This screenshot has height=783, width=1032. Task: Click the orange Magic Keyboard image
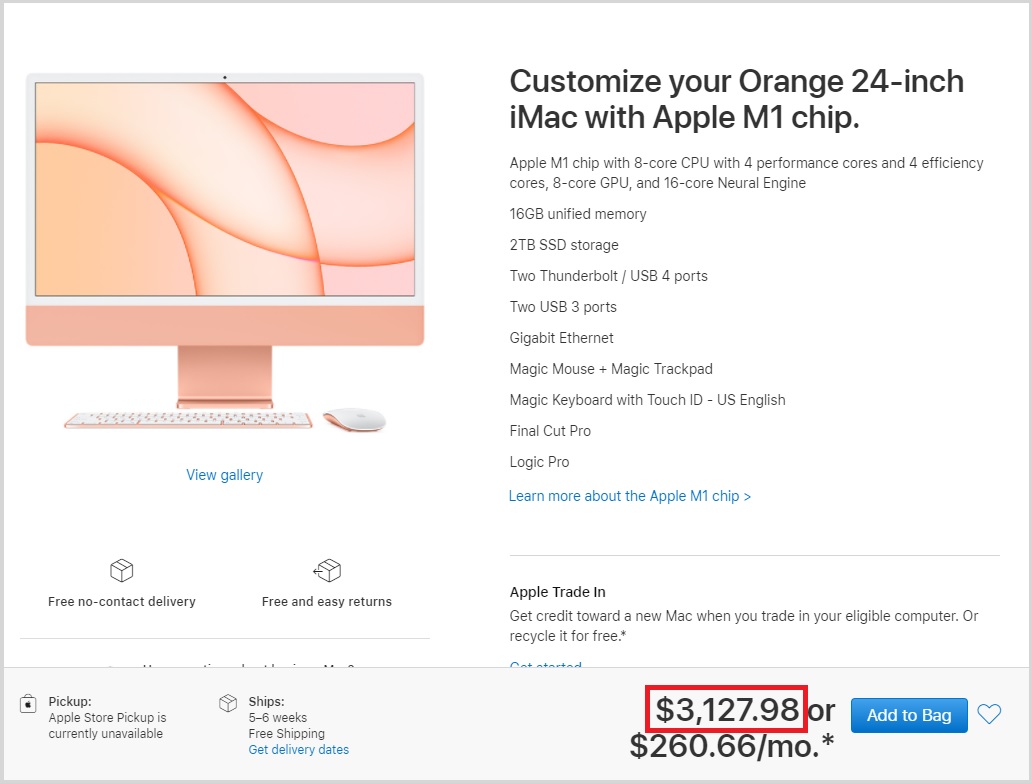click(188, 420)
